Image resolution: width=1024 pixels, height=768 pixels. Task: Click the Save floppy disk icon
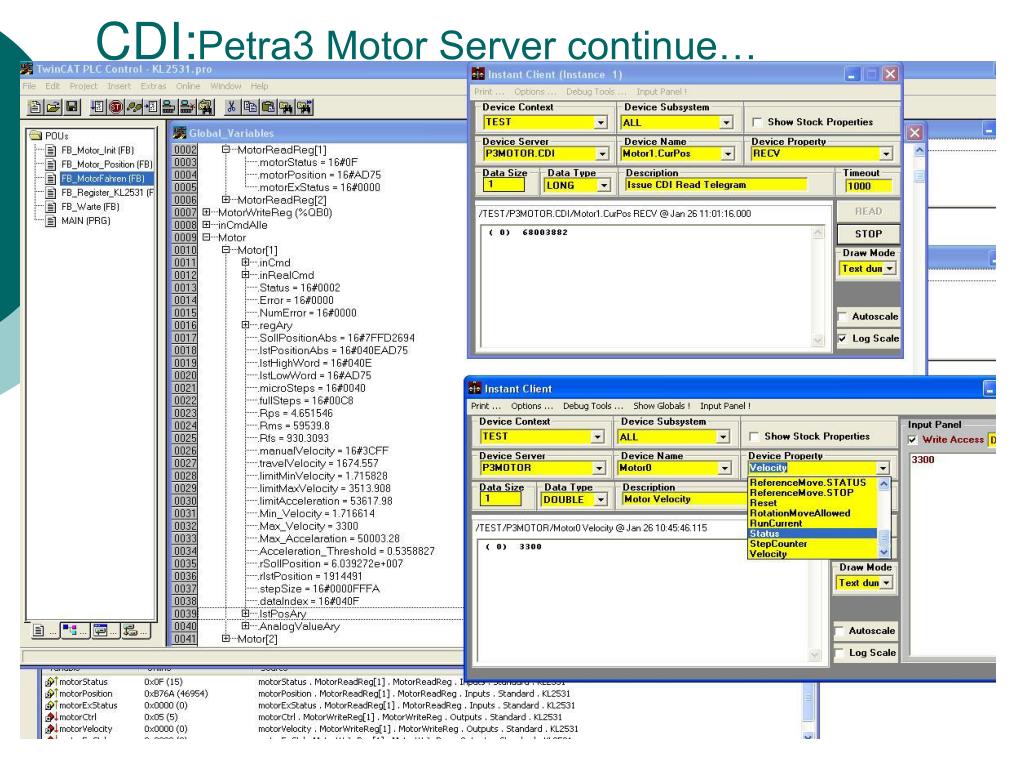coord(72,106)
